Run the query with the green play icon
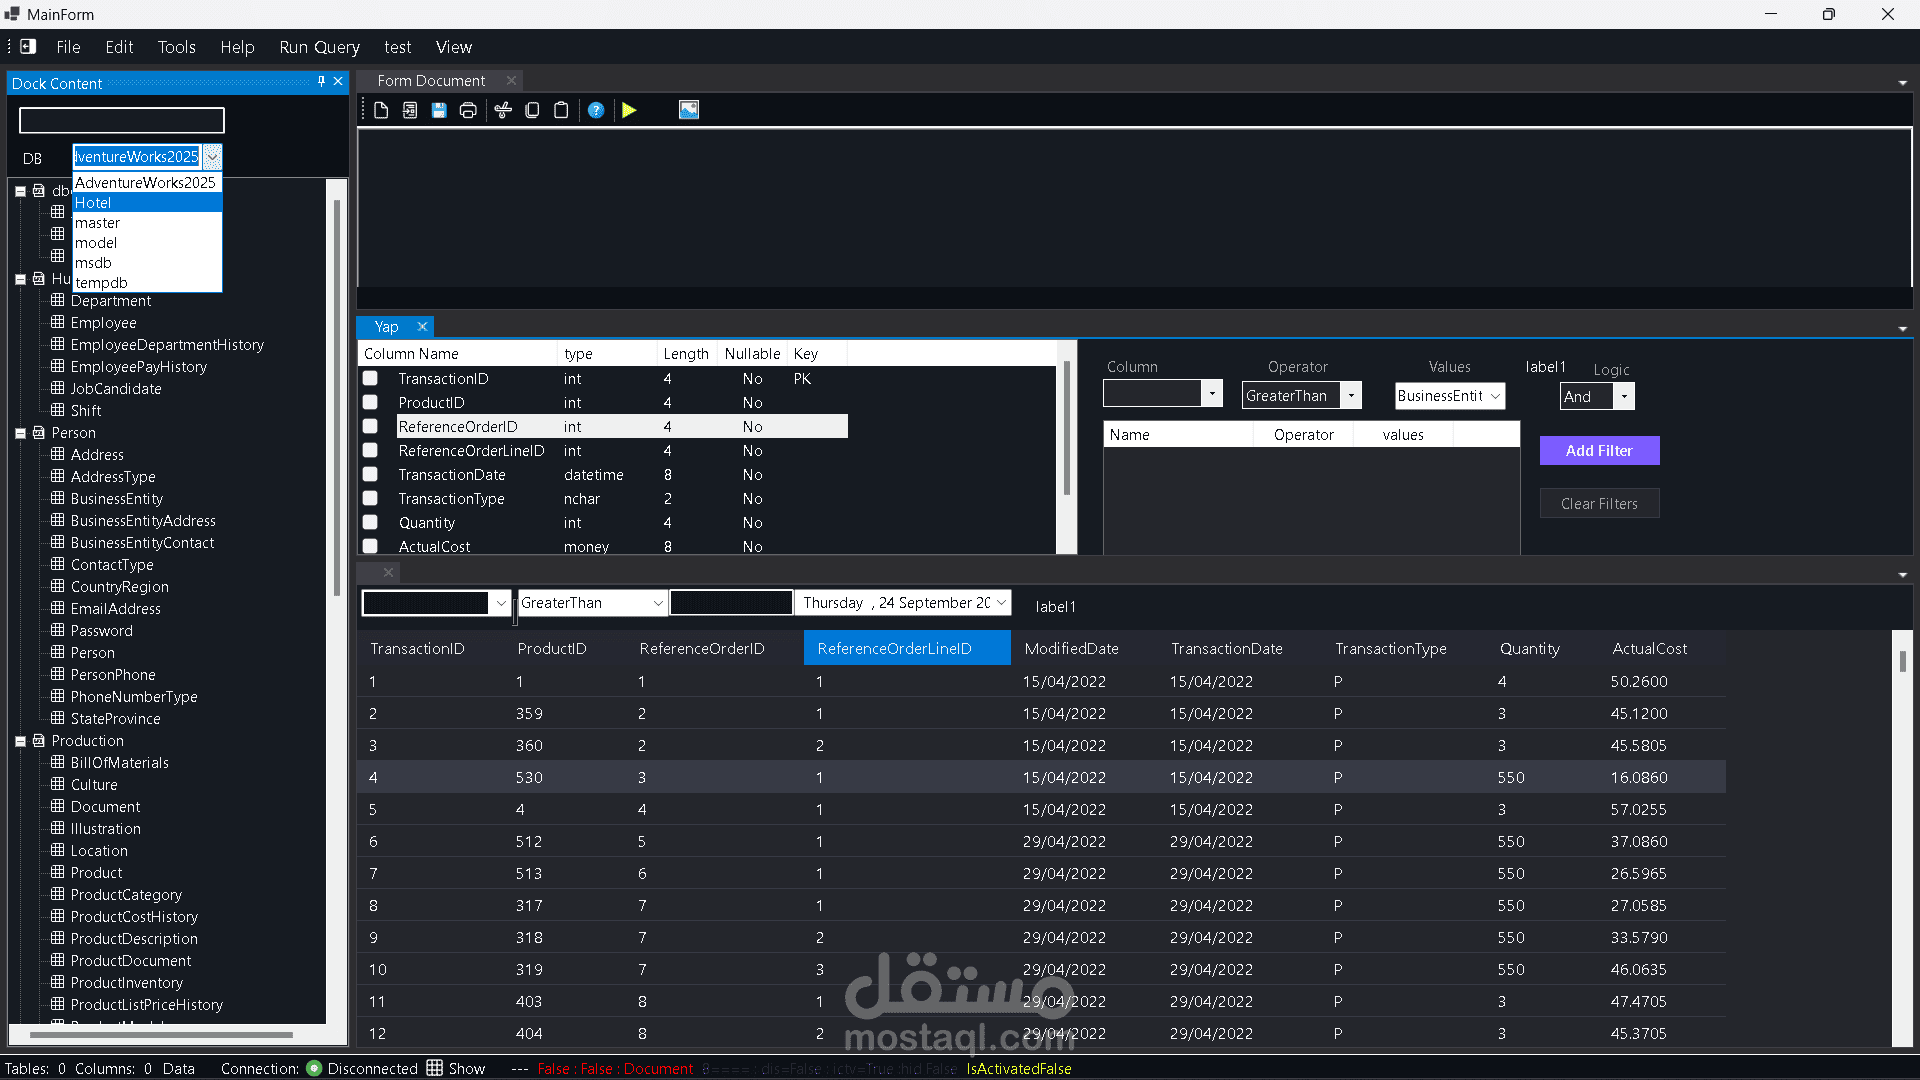The width and height of the screenshot is (1920, 1080). tap(629, 110)
